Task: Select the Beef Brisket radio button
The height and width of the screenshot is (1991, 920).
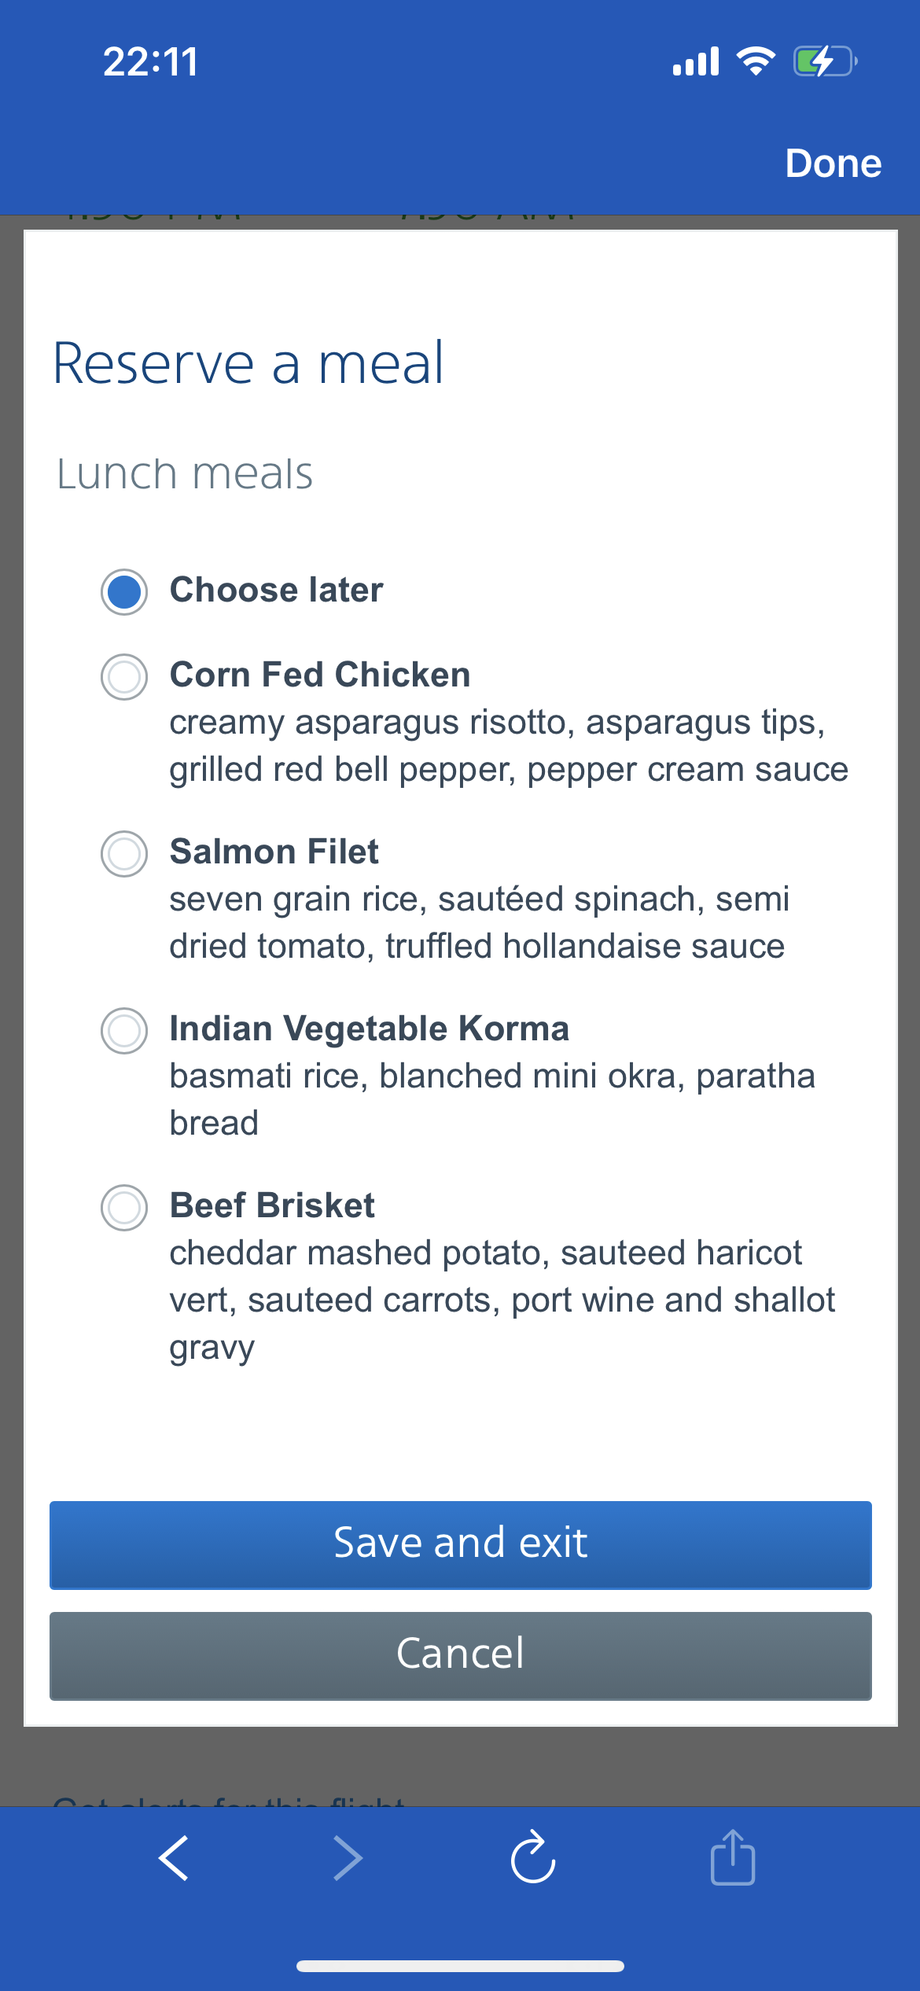Action: point(125,1208)
